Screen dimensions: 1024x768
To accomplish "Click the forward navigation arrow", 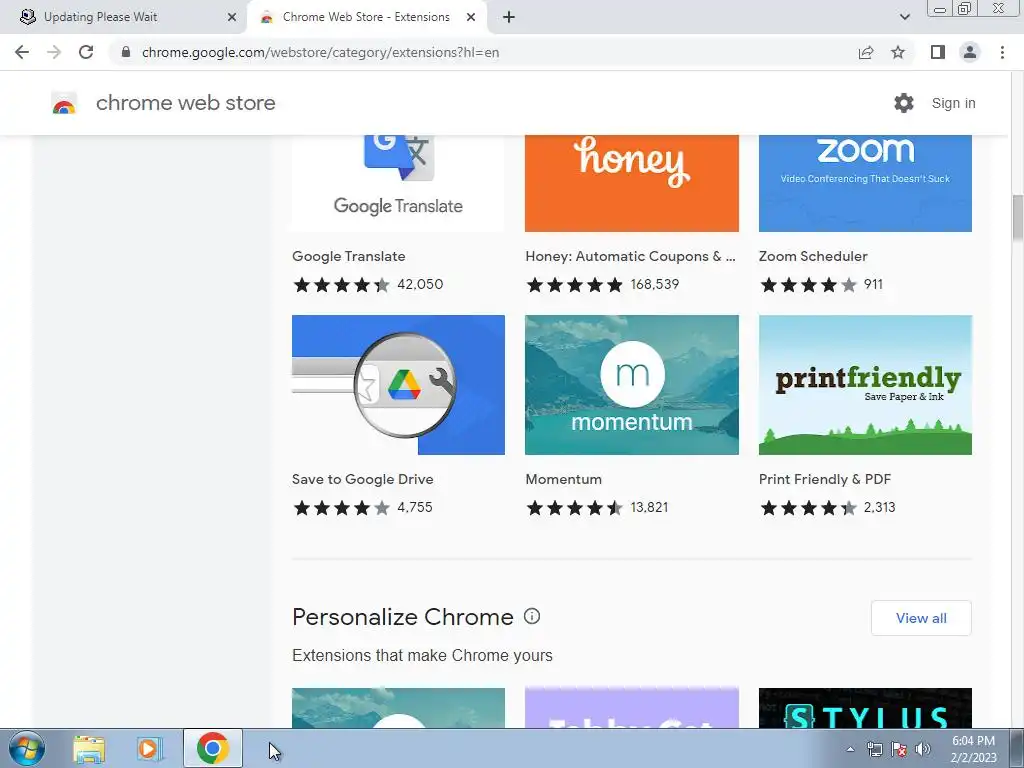I will pos(54,52).
